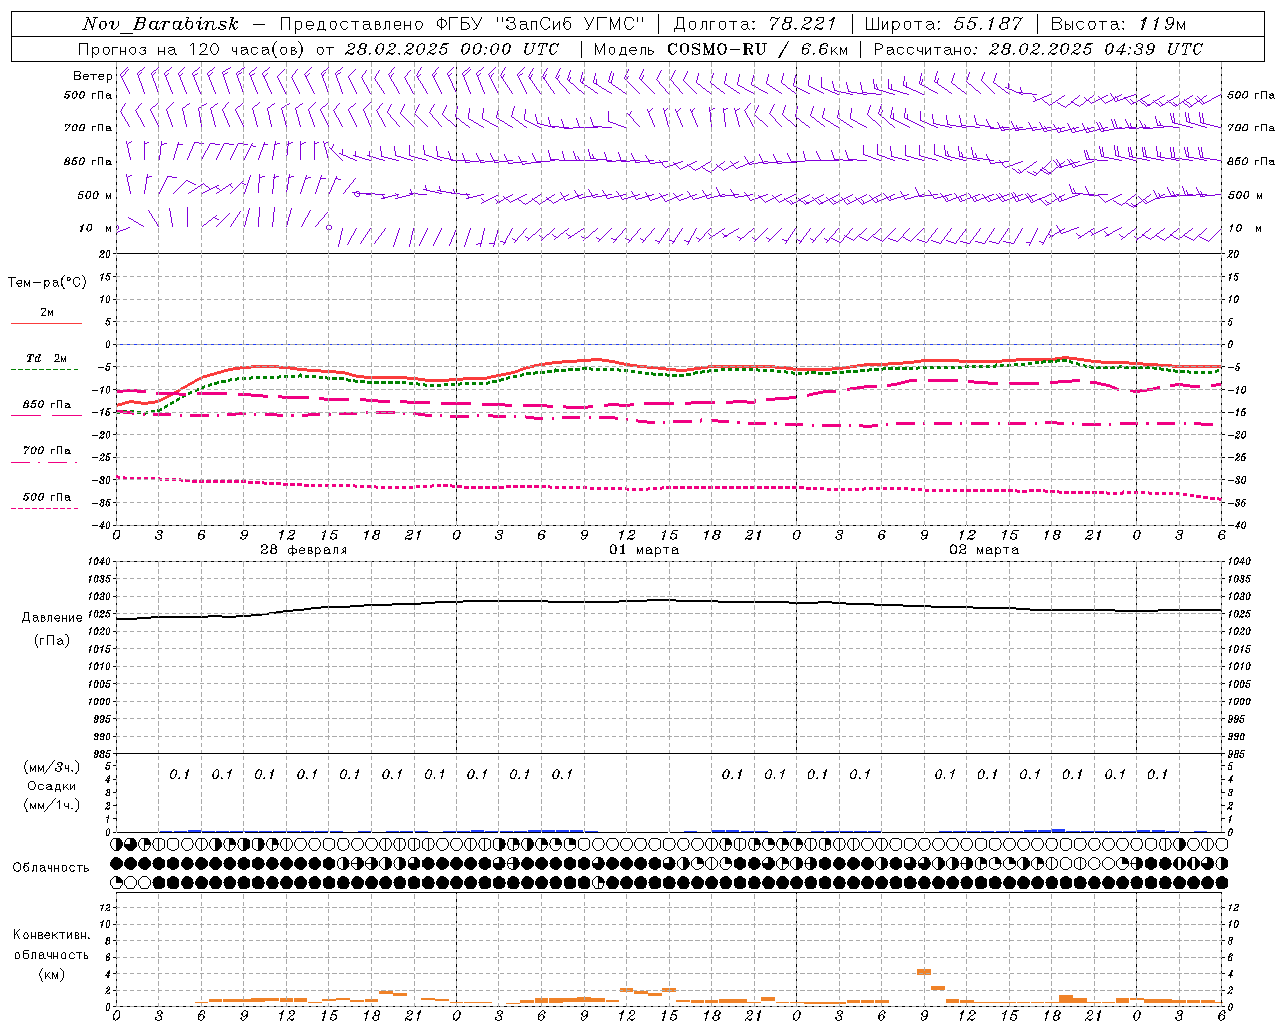Click the Модель COSMO-RU / 6.6км text
The image size is (1280, 1024).
pyautogui.click(x=721, y=49)
